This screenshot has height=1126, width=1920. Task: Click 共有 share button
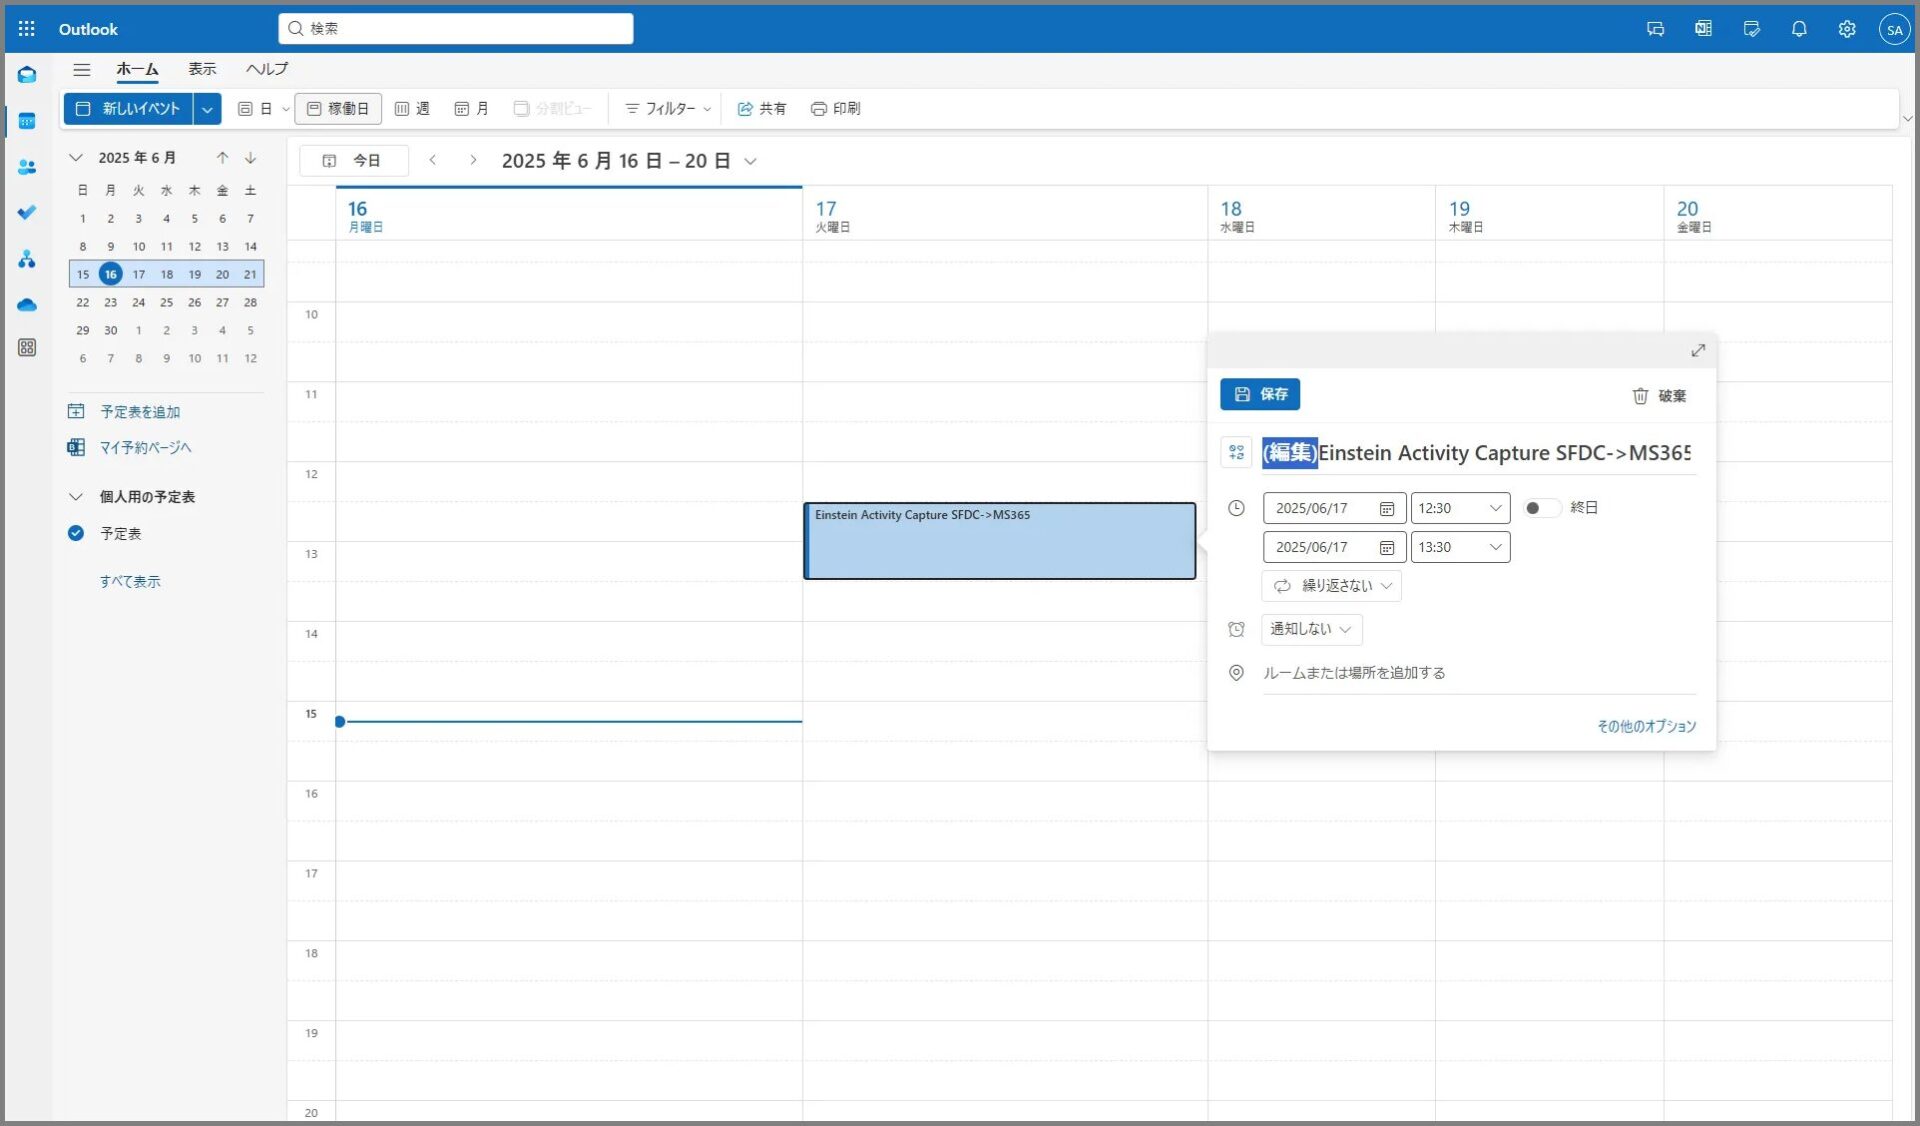click(x=762, y=109)
